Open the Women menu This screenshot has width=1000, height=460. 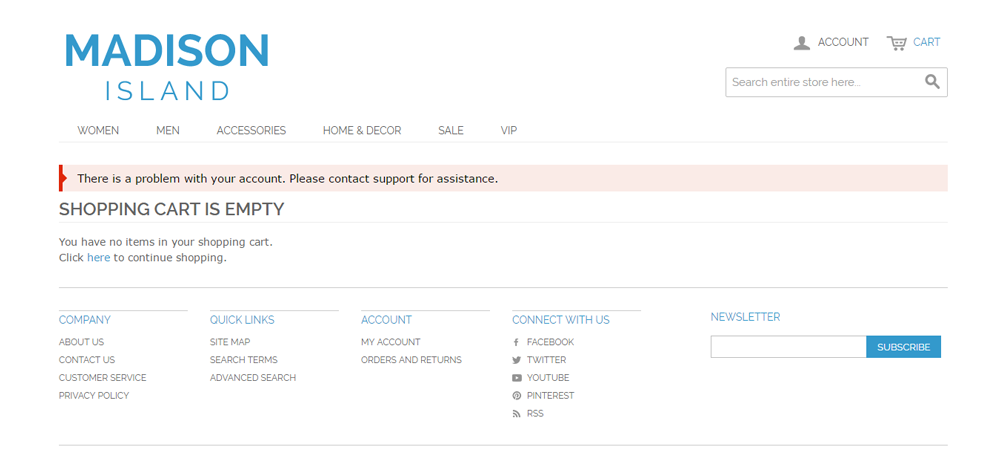point(98,130)
